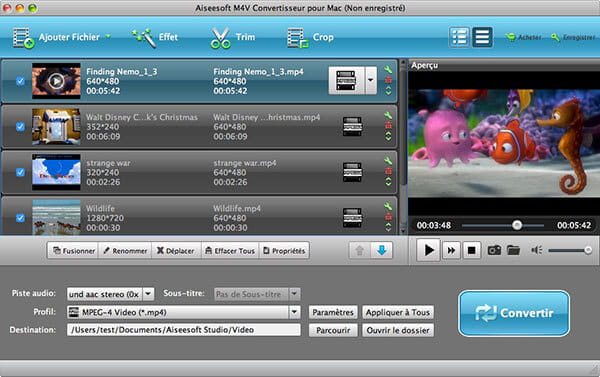Viewport: 600px width, 377px height.
Task: Open the Sous-titre dropdown
Action: [257, 294]
